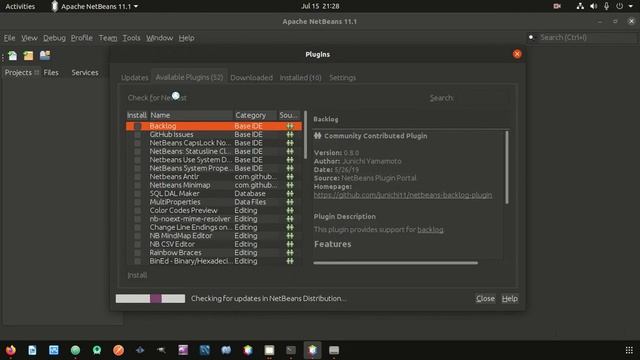Click the volume icon in the top bar
640x360 pixels.
(x=593, y=6)
